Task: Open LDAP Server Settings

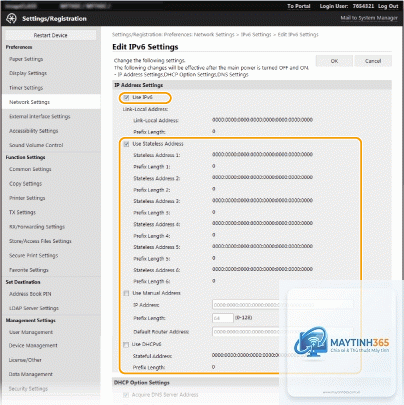Action: pos(34,308)
